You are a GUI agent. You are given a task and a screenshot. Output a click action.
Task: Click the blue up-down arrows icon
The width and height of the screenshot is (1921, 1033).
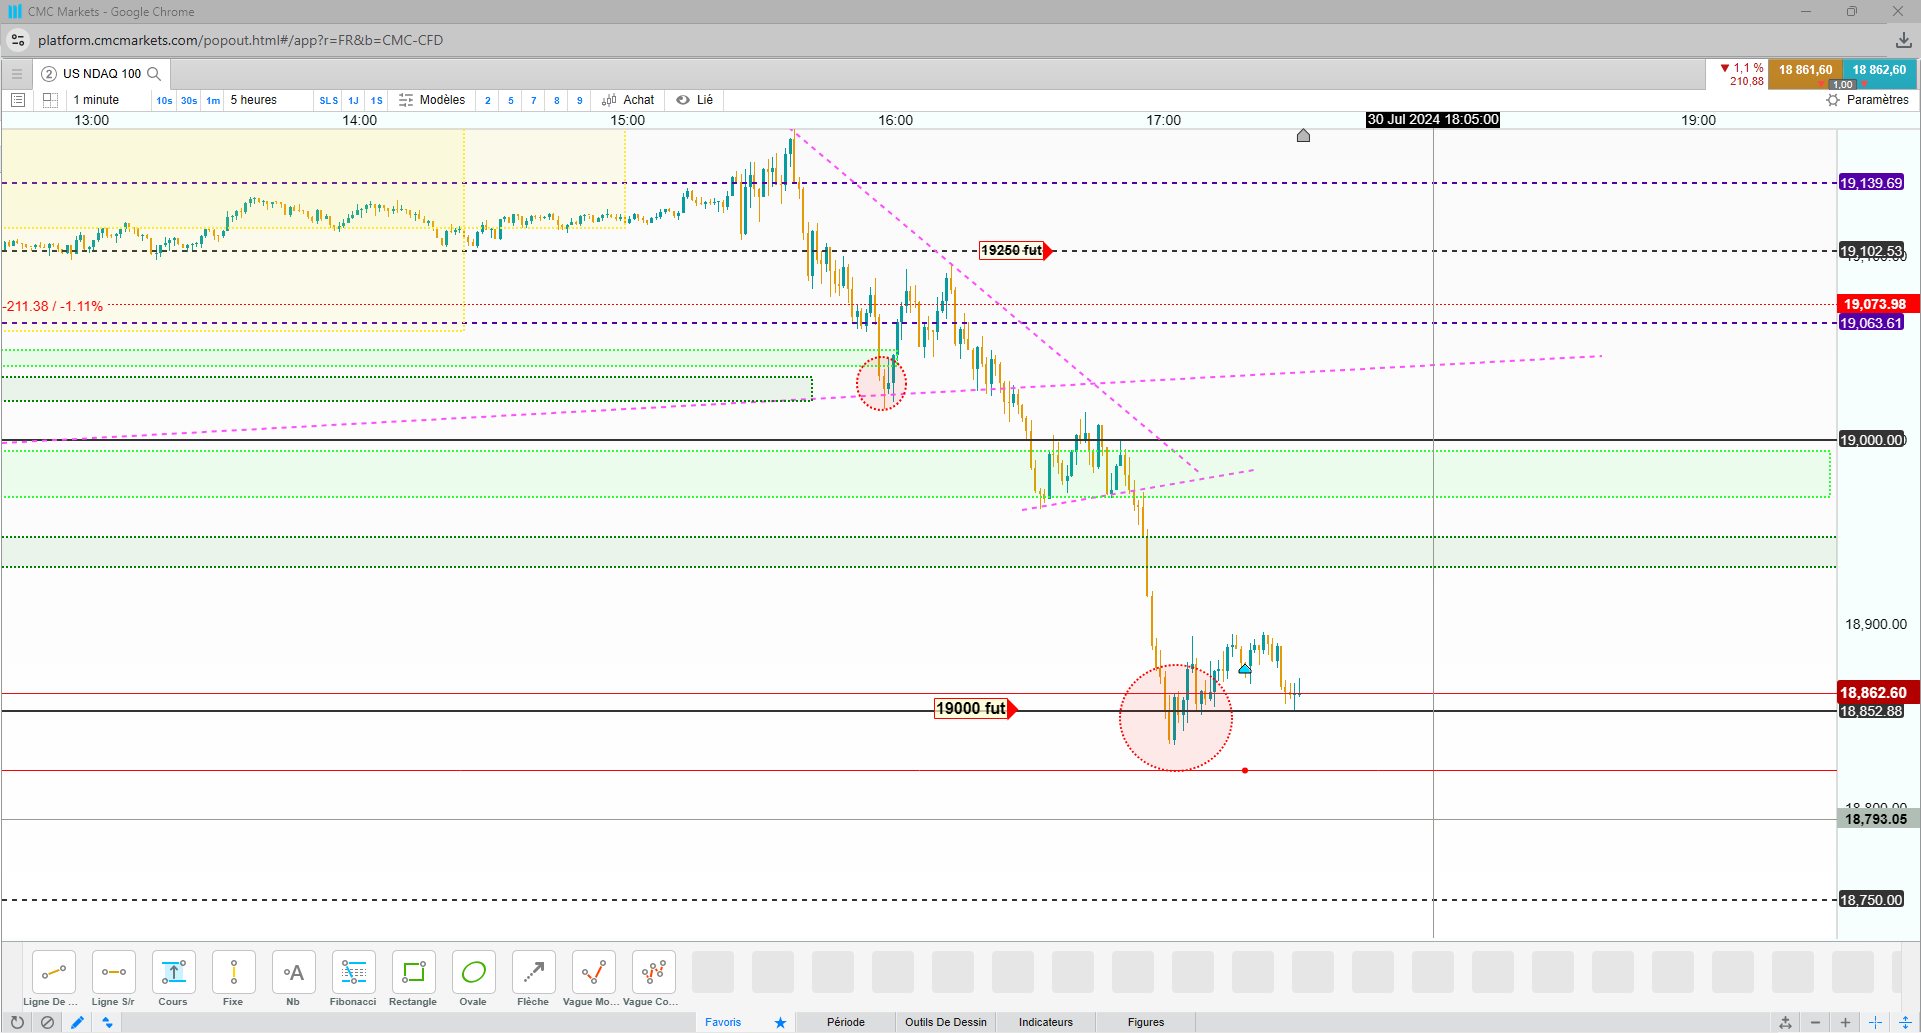[x=107, y=1022]
